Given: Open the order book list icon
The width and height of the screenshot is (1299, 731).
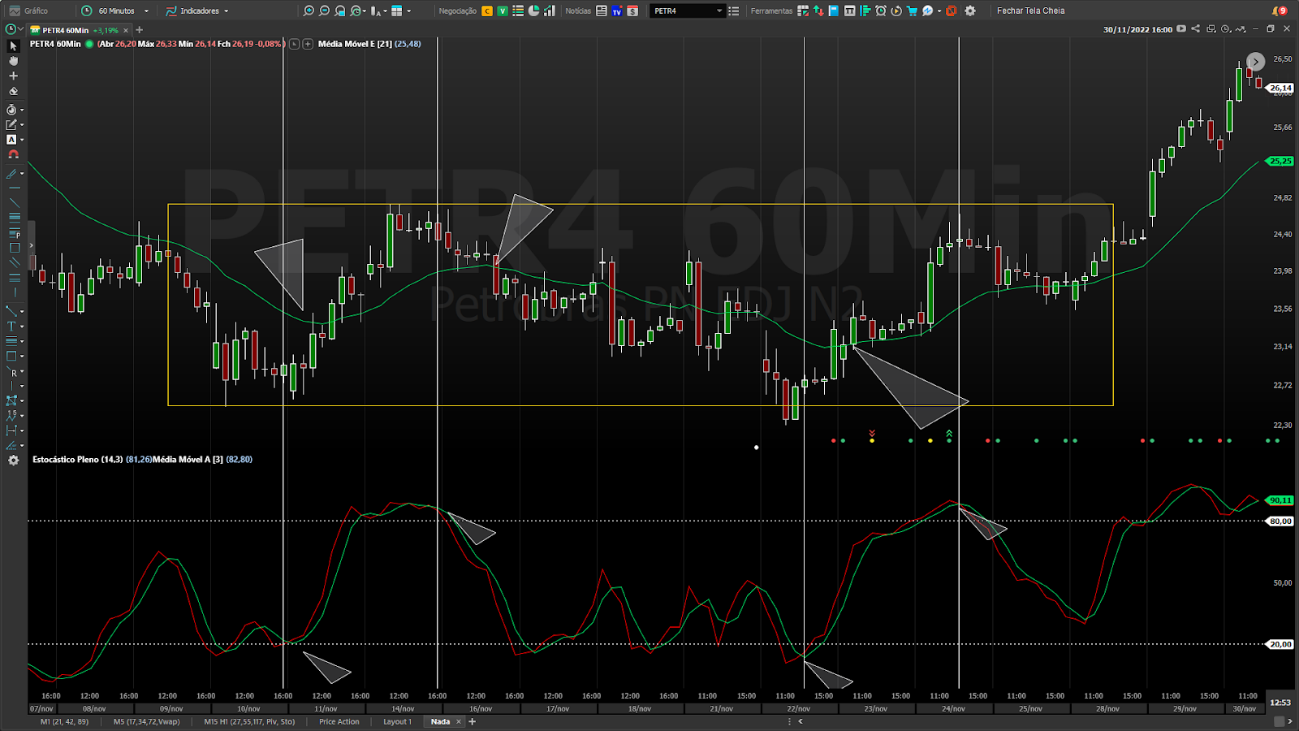Looking at the screenshot, I should (x=518, y=11).
